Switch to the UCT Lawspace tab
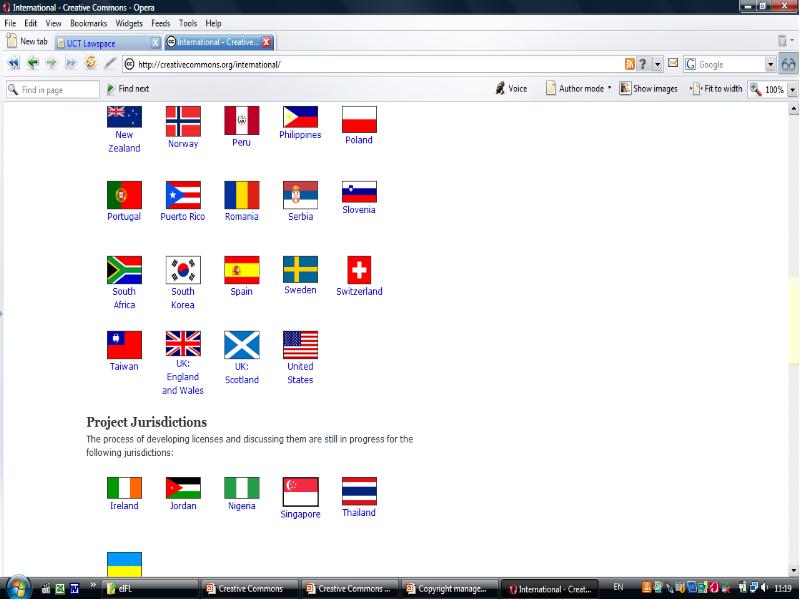This screenshot has height=600, width=800. (105, 42)
